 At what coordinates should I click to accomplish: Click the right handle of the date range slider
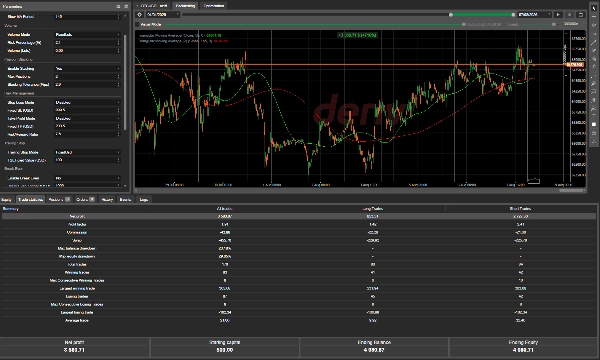click(x=513, y=15)
